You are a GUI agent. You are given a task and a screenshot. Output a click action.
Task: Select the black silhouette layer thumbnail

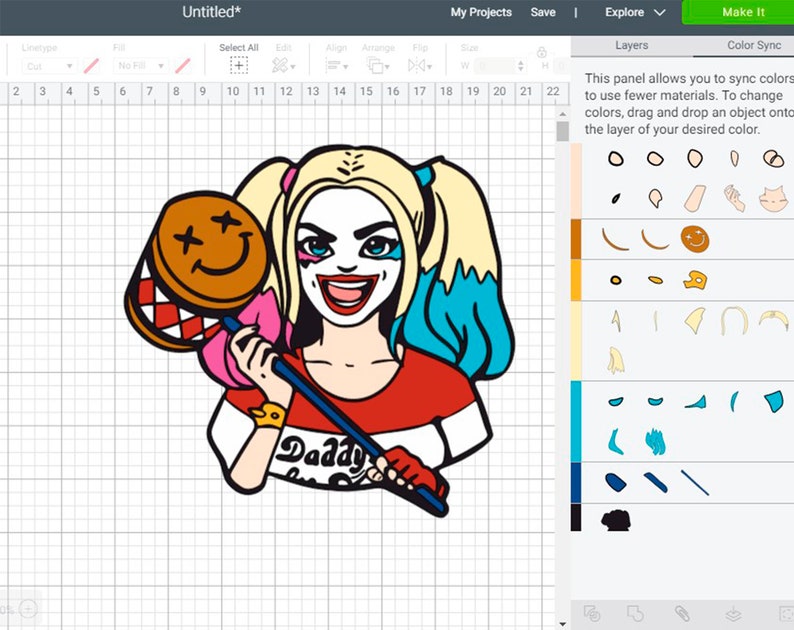click(616, 520)
